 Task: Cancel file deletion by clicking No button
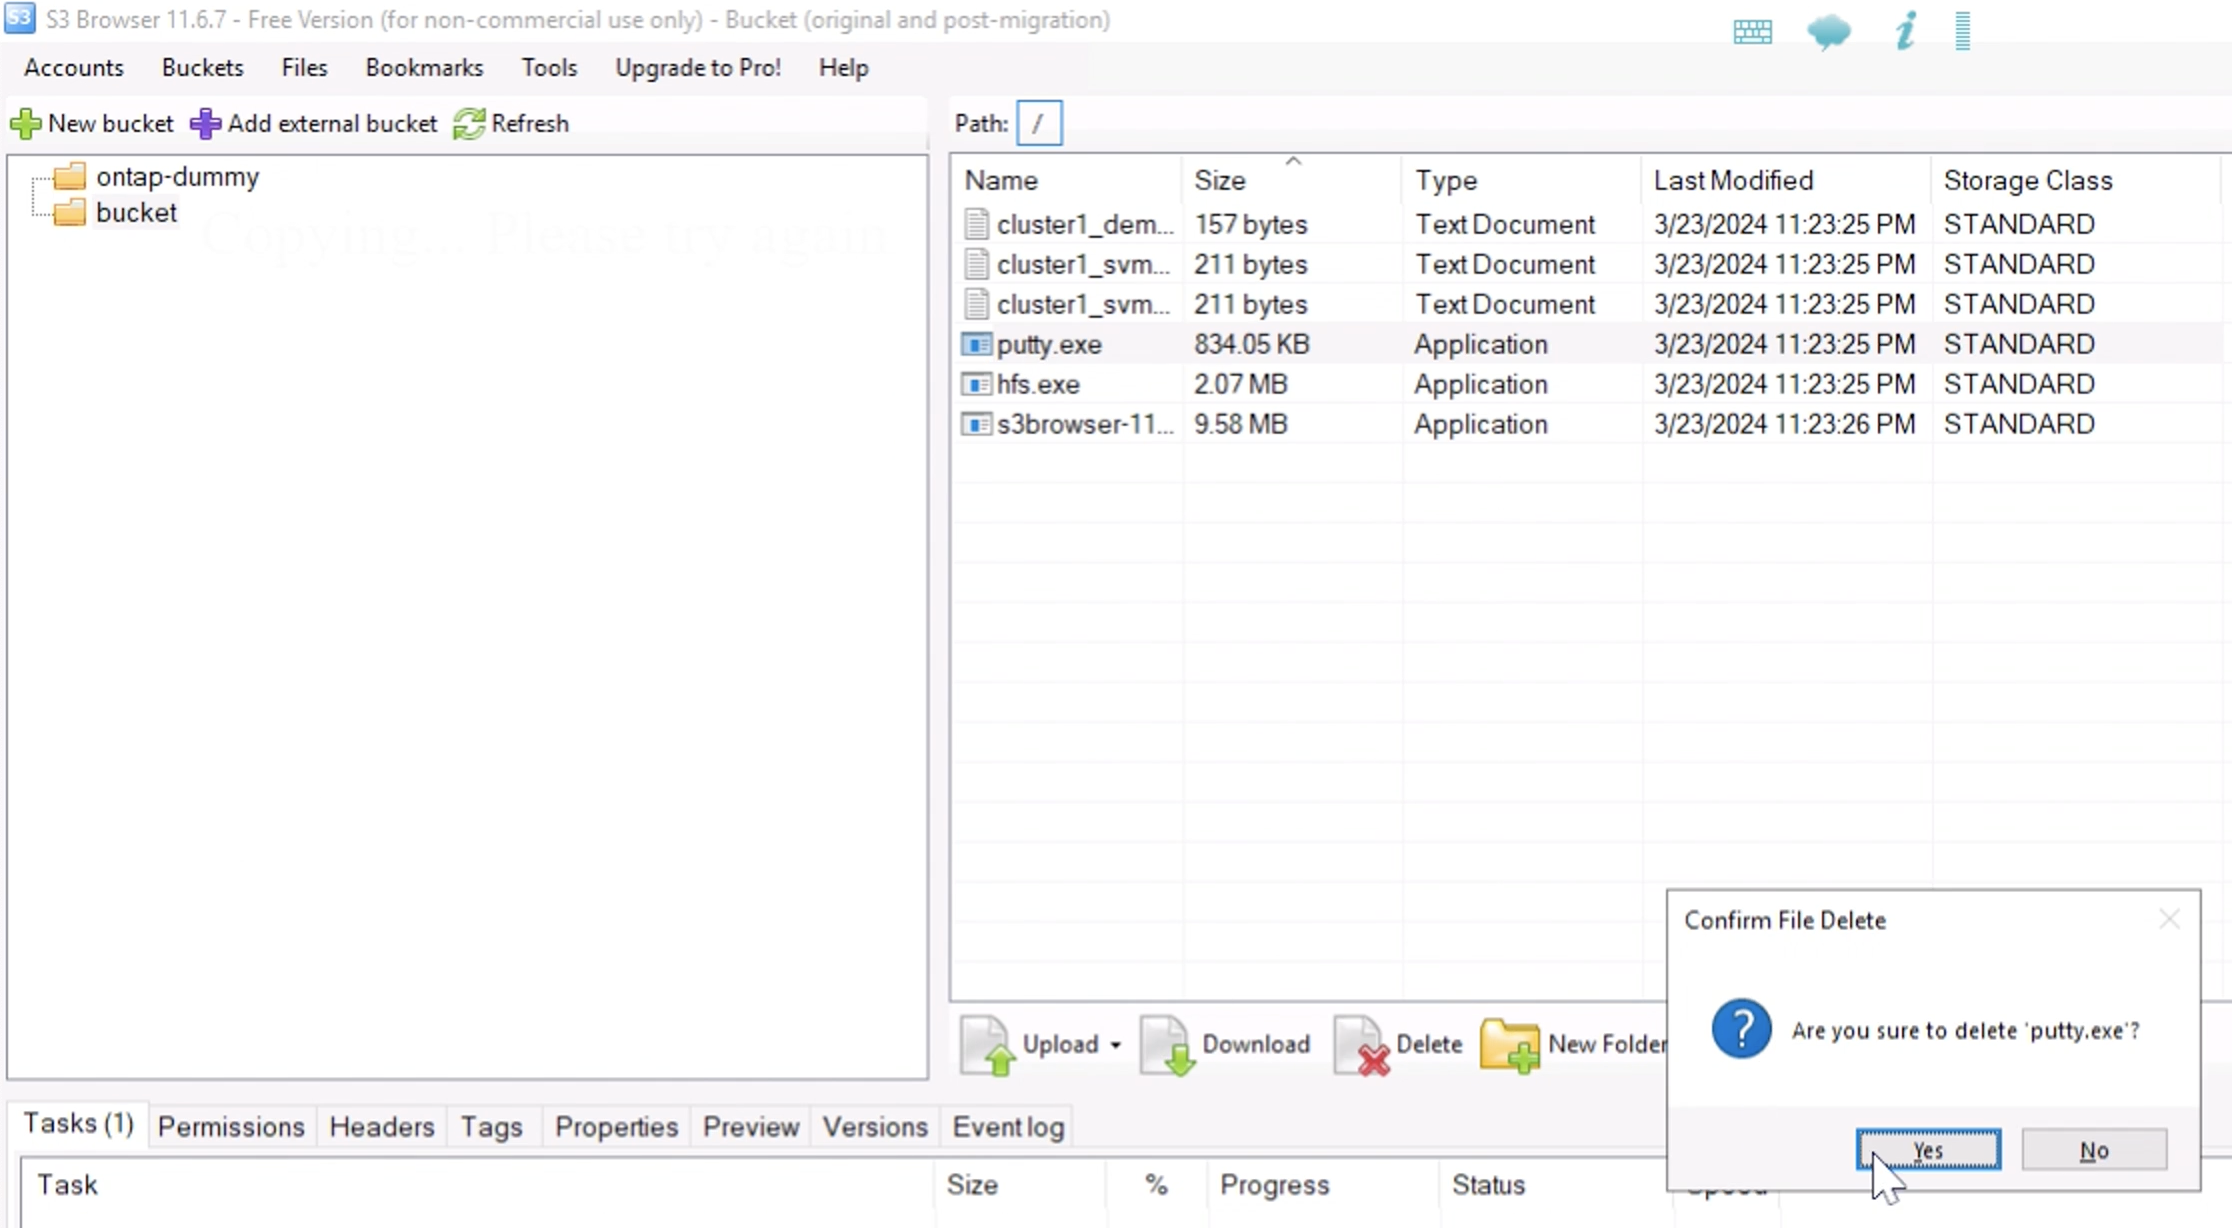2094,1149
